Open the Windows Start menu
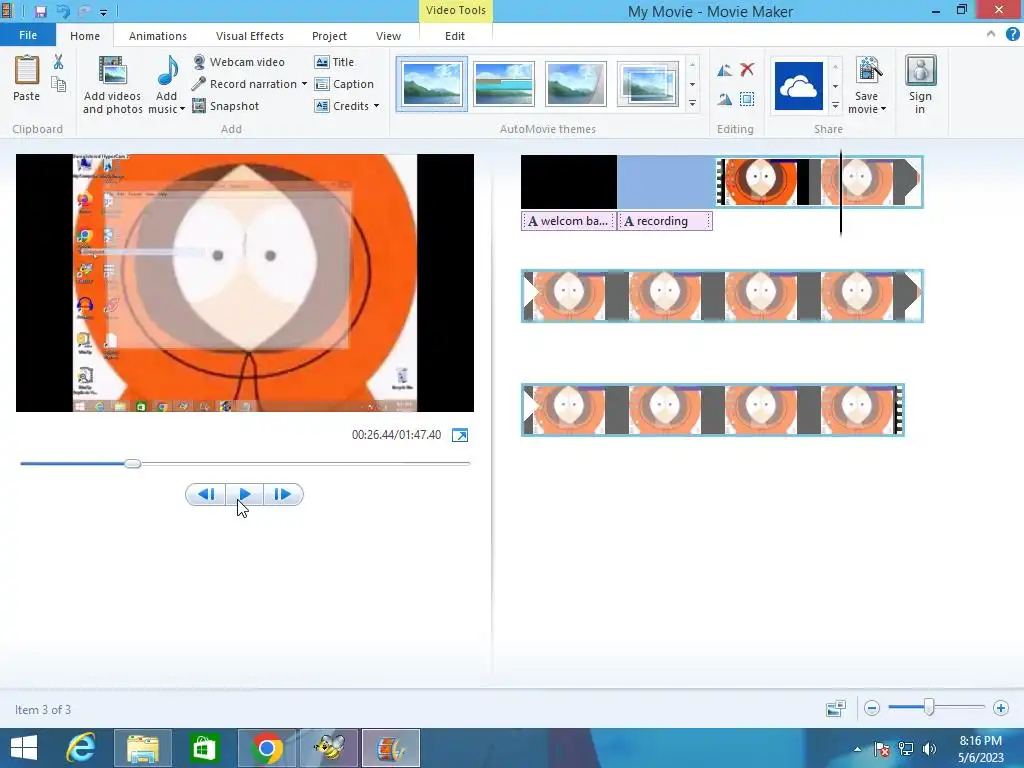 click(x=24, y=748)
